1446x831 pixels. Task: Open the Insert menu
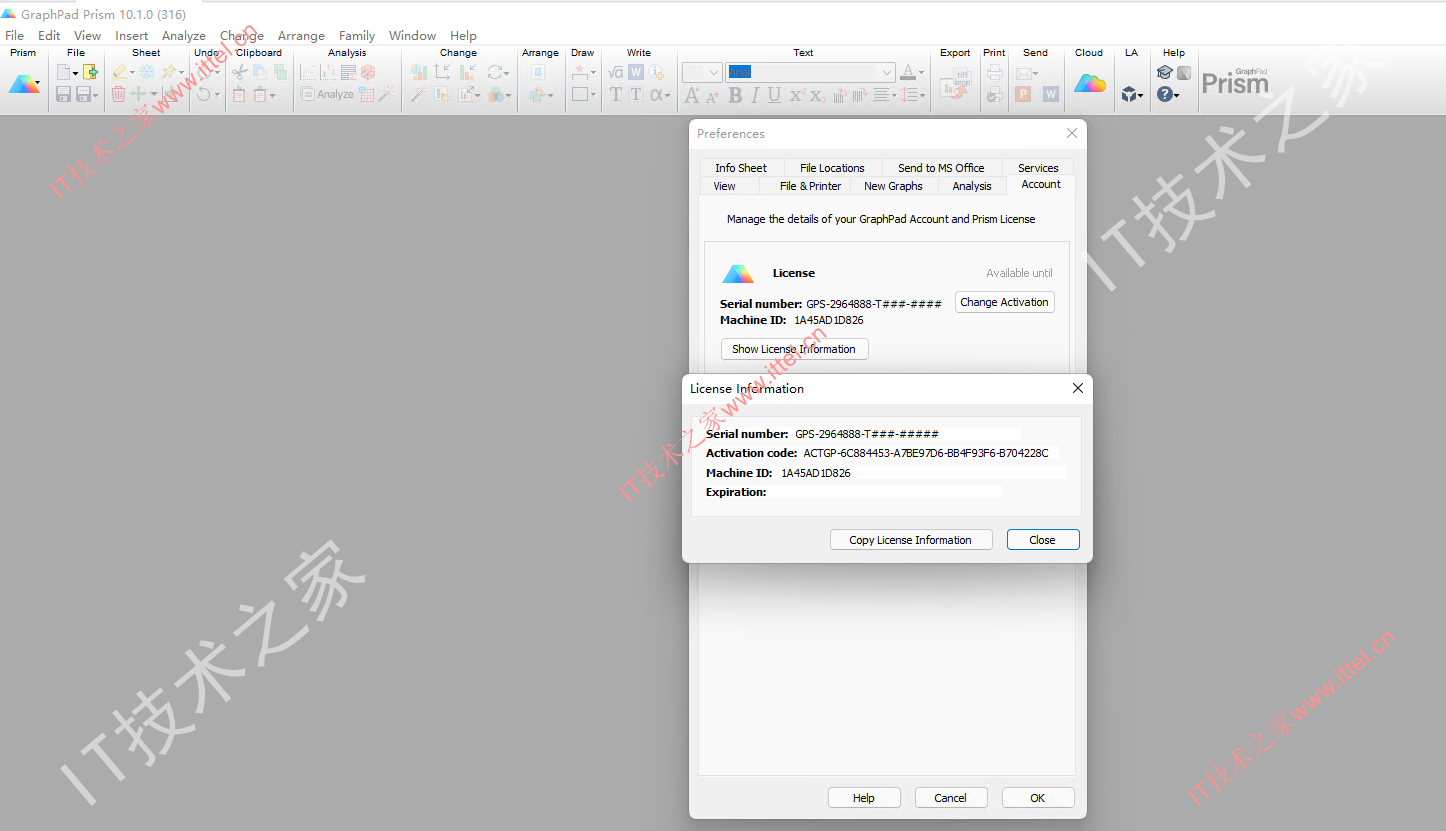pyautogui.click(x=131, y=35)
